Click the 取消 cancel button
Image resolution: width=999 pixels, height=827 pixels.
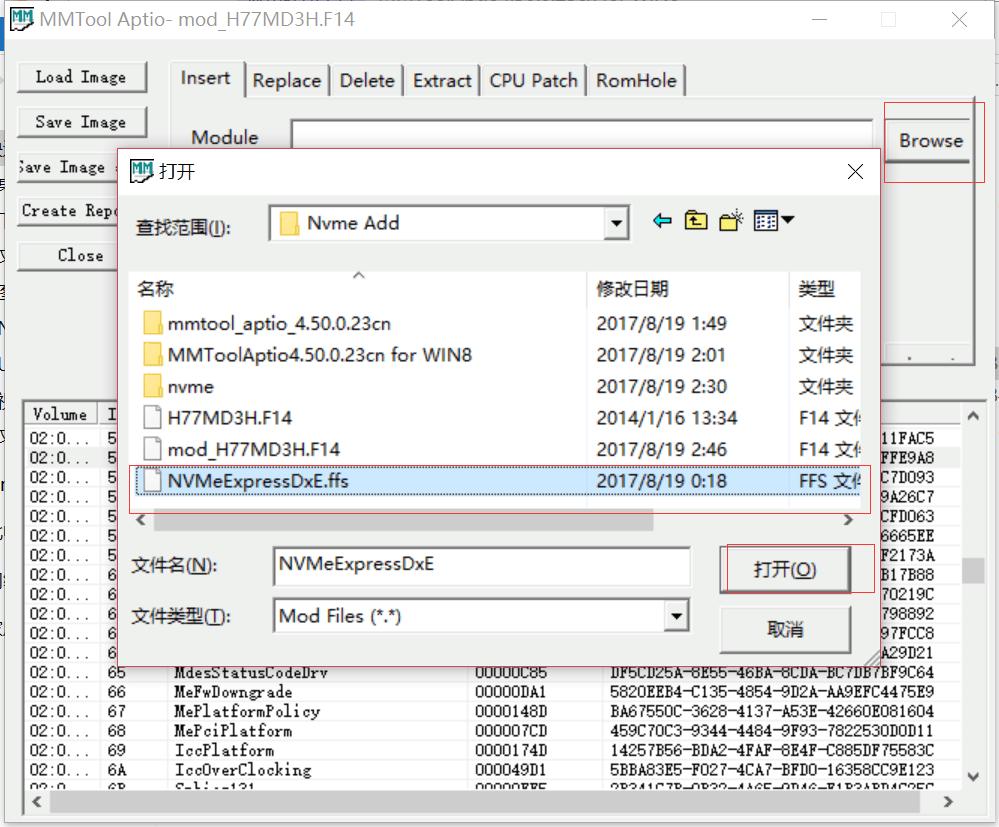point(785,630)
